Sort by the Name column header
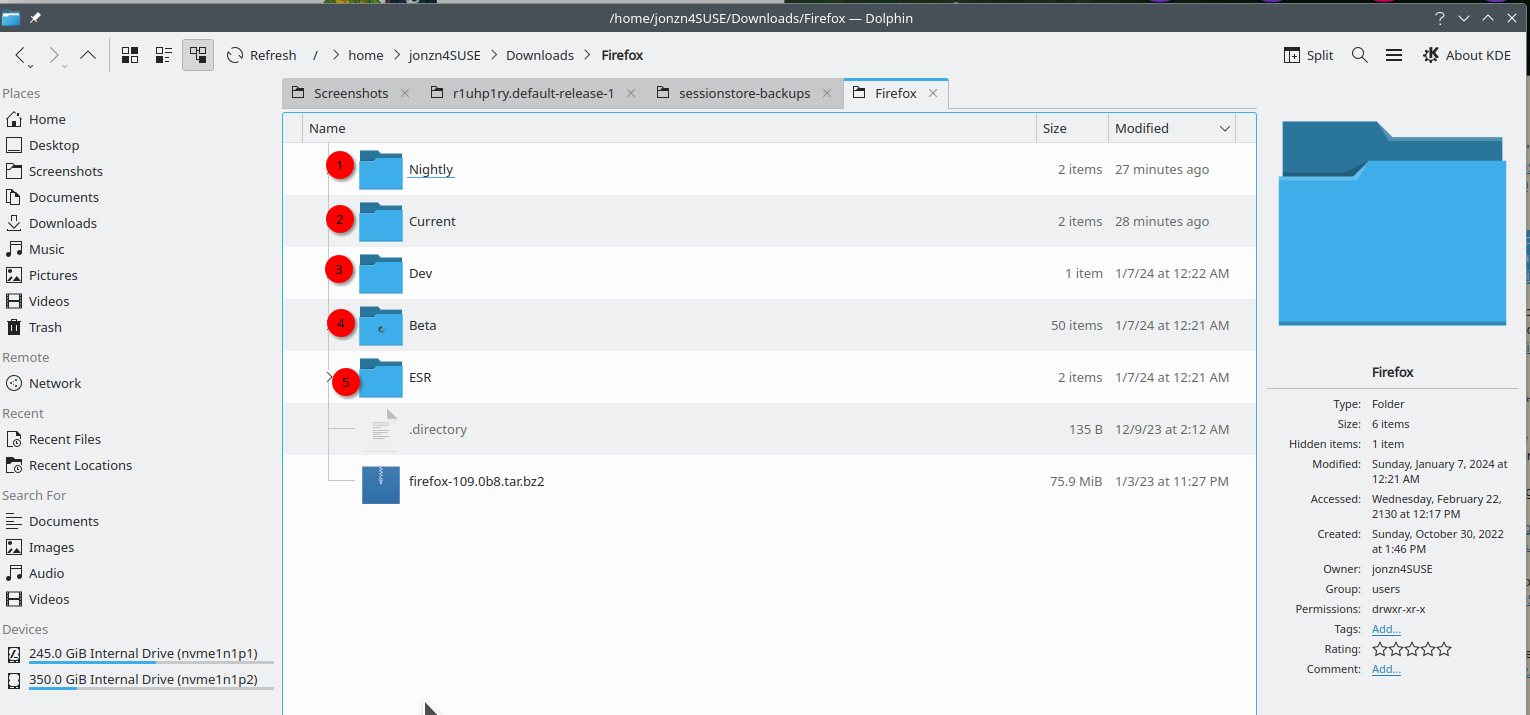 pyautogui.click(x=669, y=128)
